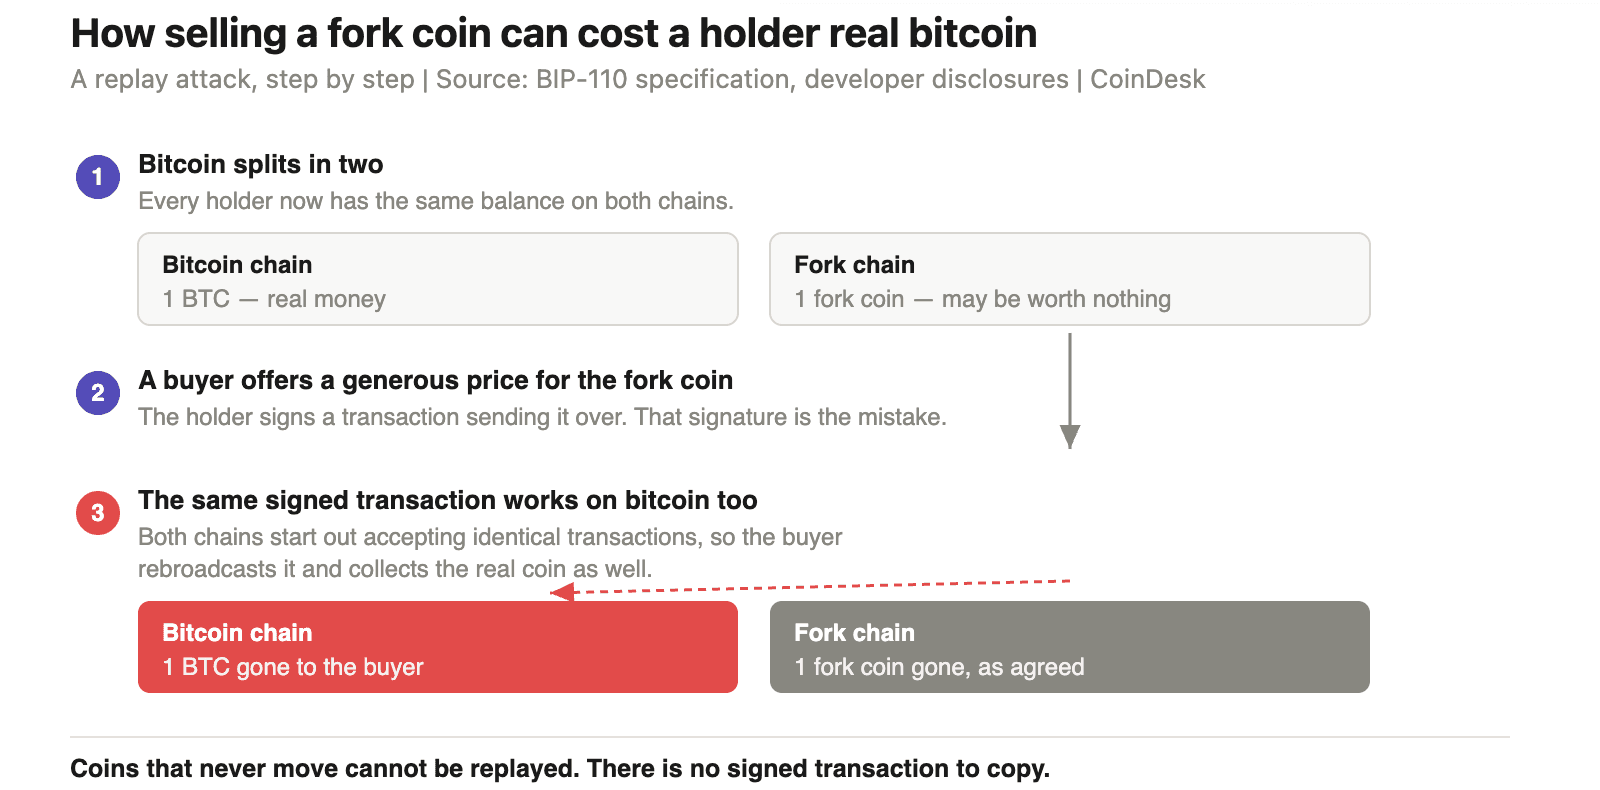The image size is (1600, 790).
Task: Select the top Fork chain box
Action: 1070,279
